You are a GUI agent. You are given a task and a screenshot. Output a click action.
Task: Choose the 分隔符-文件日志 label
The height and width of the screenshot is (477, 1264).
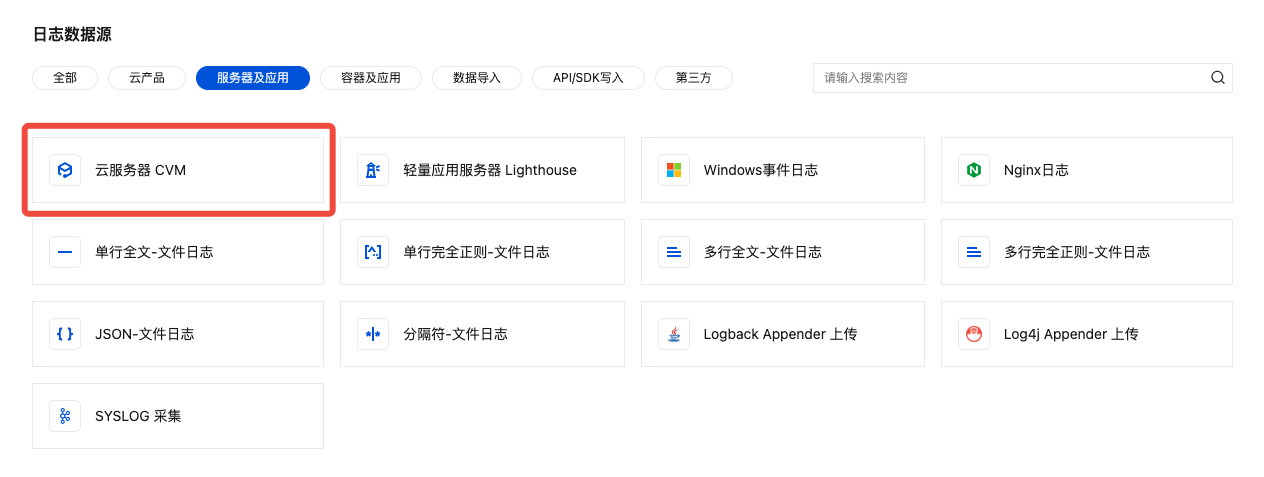(456, 334)
